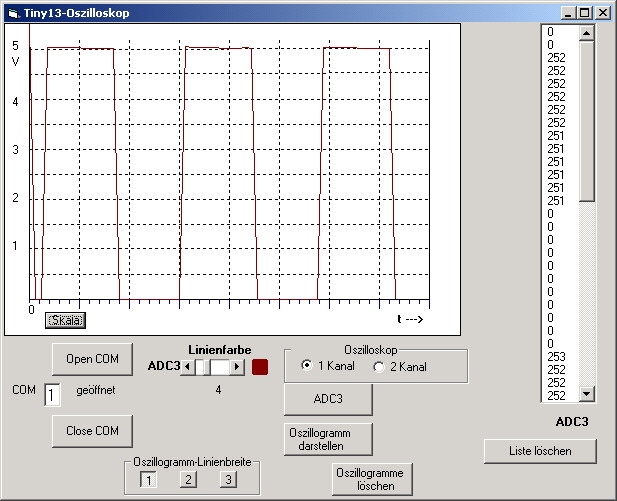The image size is (617, 501).
Task: Switch to 2 Kanal oscilloscope mode
Action: [x=379, y=367]
